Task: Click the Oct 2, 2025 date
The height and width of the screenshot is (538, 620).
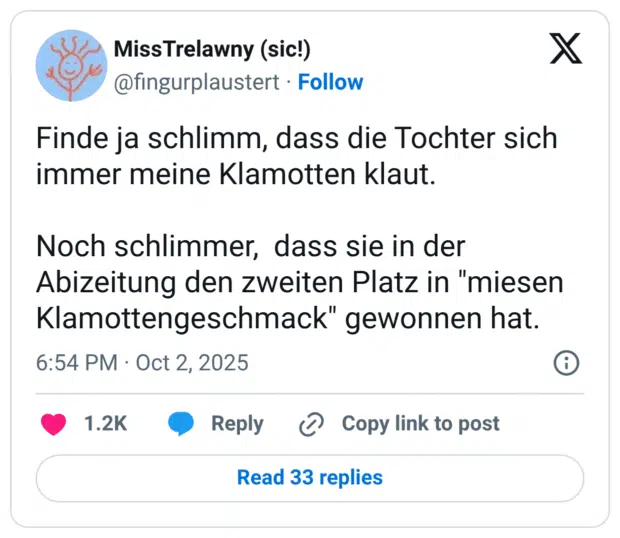Action: [194, 362]
